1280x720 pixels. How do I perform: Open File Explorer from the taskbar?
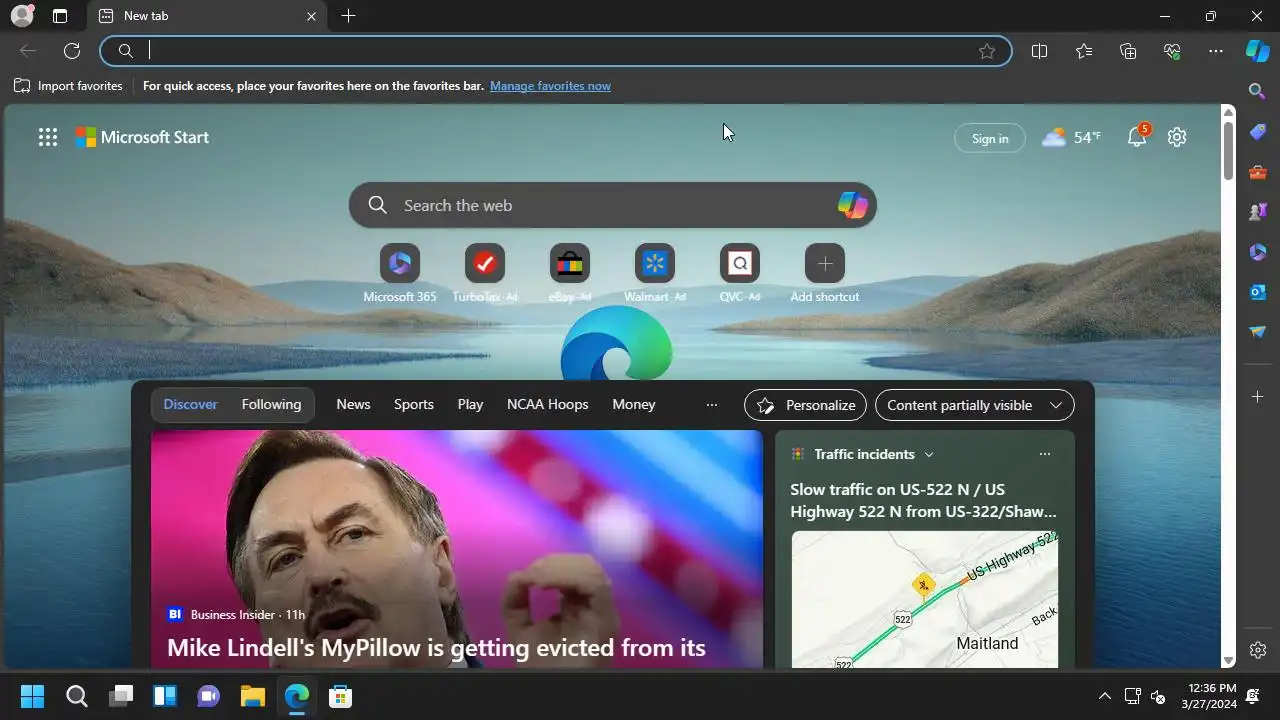coord(252,696)
